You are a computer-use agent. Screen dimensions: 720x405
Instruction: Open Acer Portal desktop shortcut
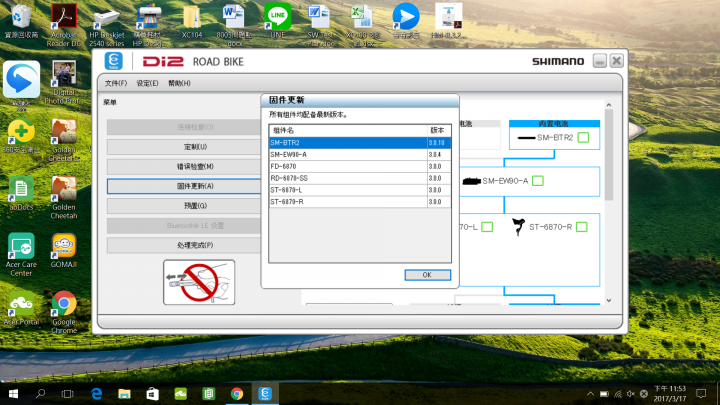point(21,308)
